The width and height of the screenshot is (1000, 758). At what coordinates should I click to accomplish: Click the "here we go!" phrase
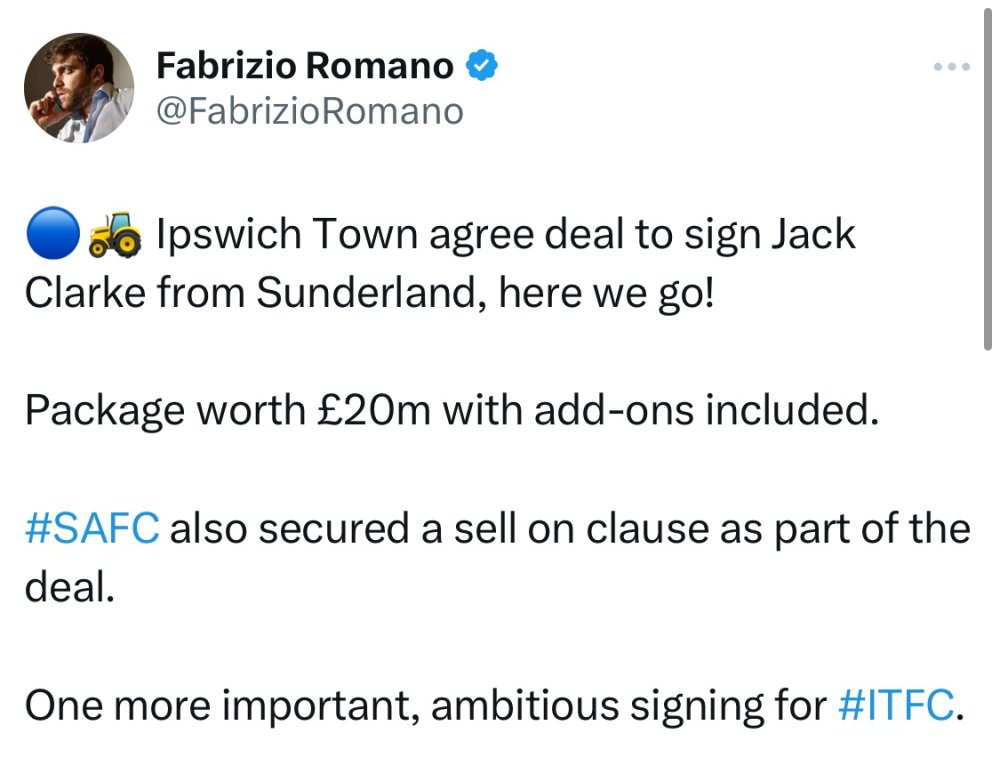point(611,293)
